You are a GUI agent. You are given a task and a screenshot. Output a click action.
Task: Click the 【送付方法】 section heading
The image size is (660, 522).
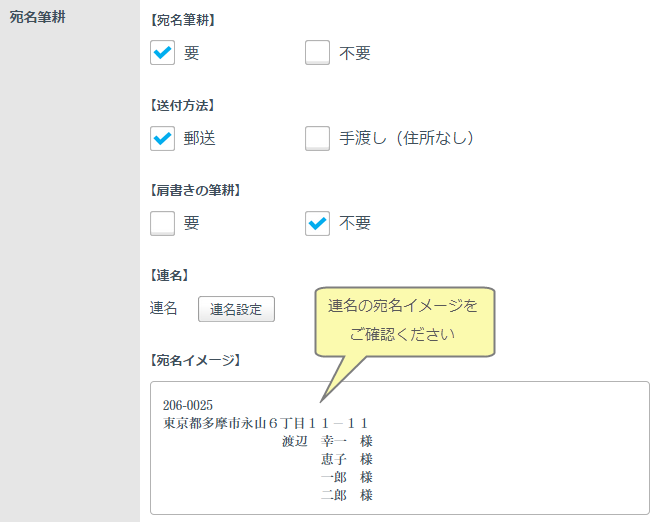[x=184, y=104]
